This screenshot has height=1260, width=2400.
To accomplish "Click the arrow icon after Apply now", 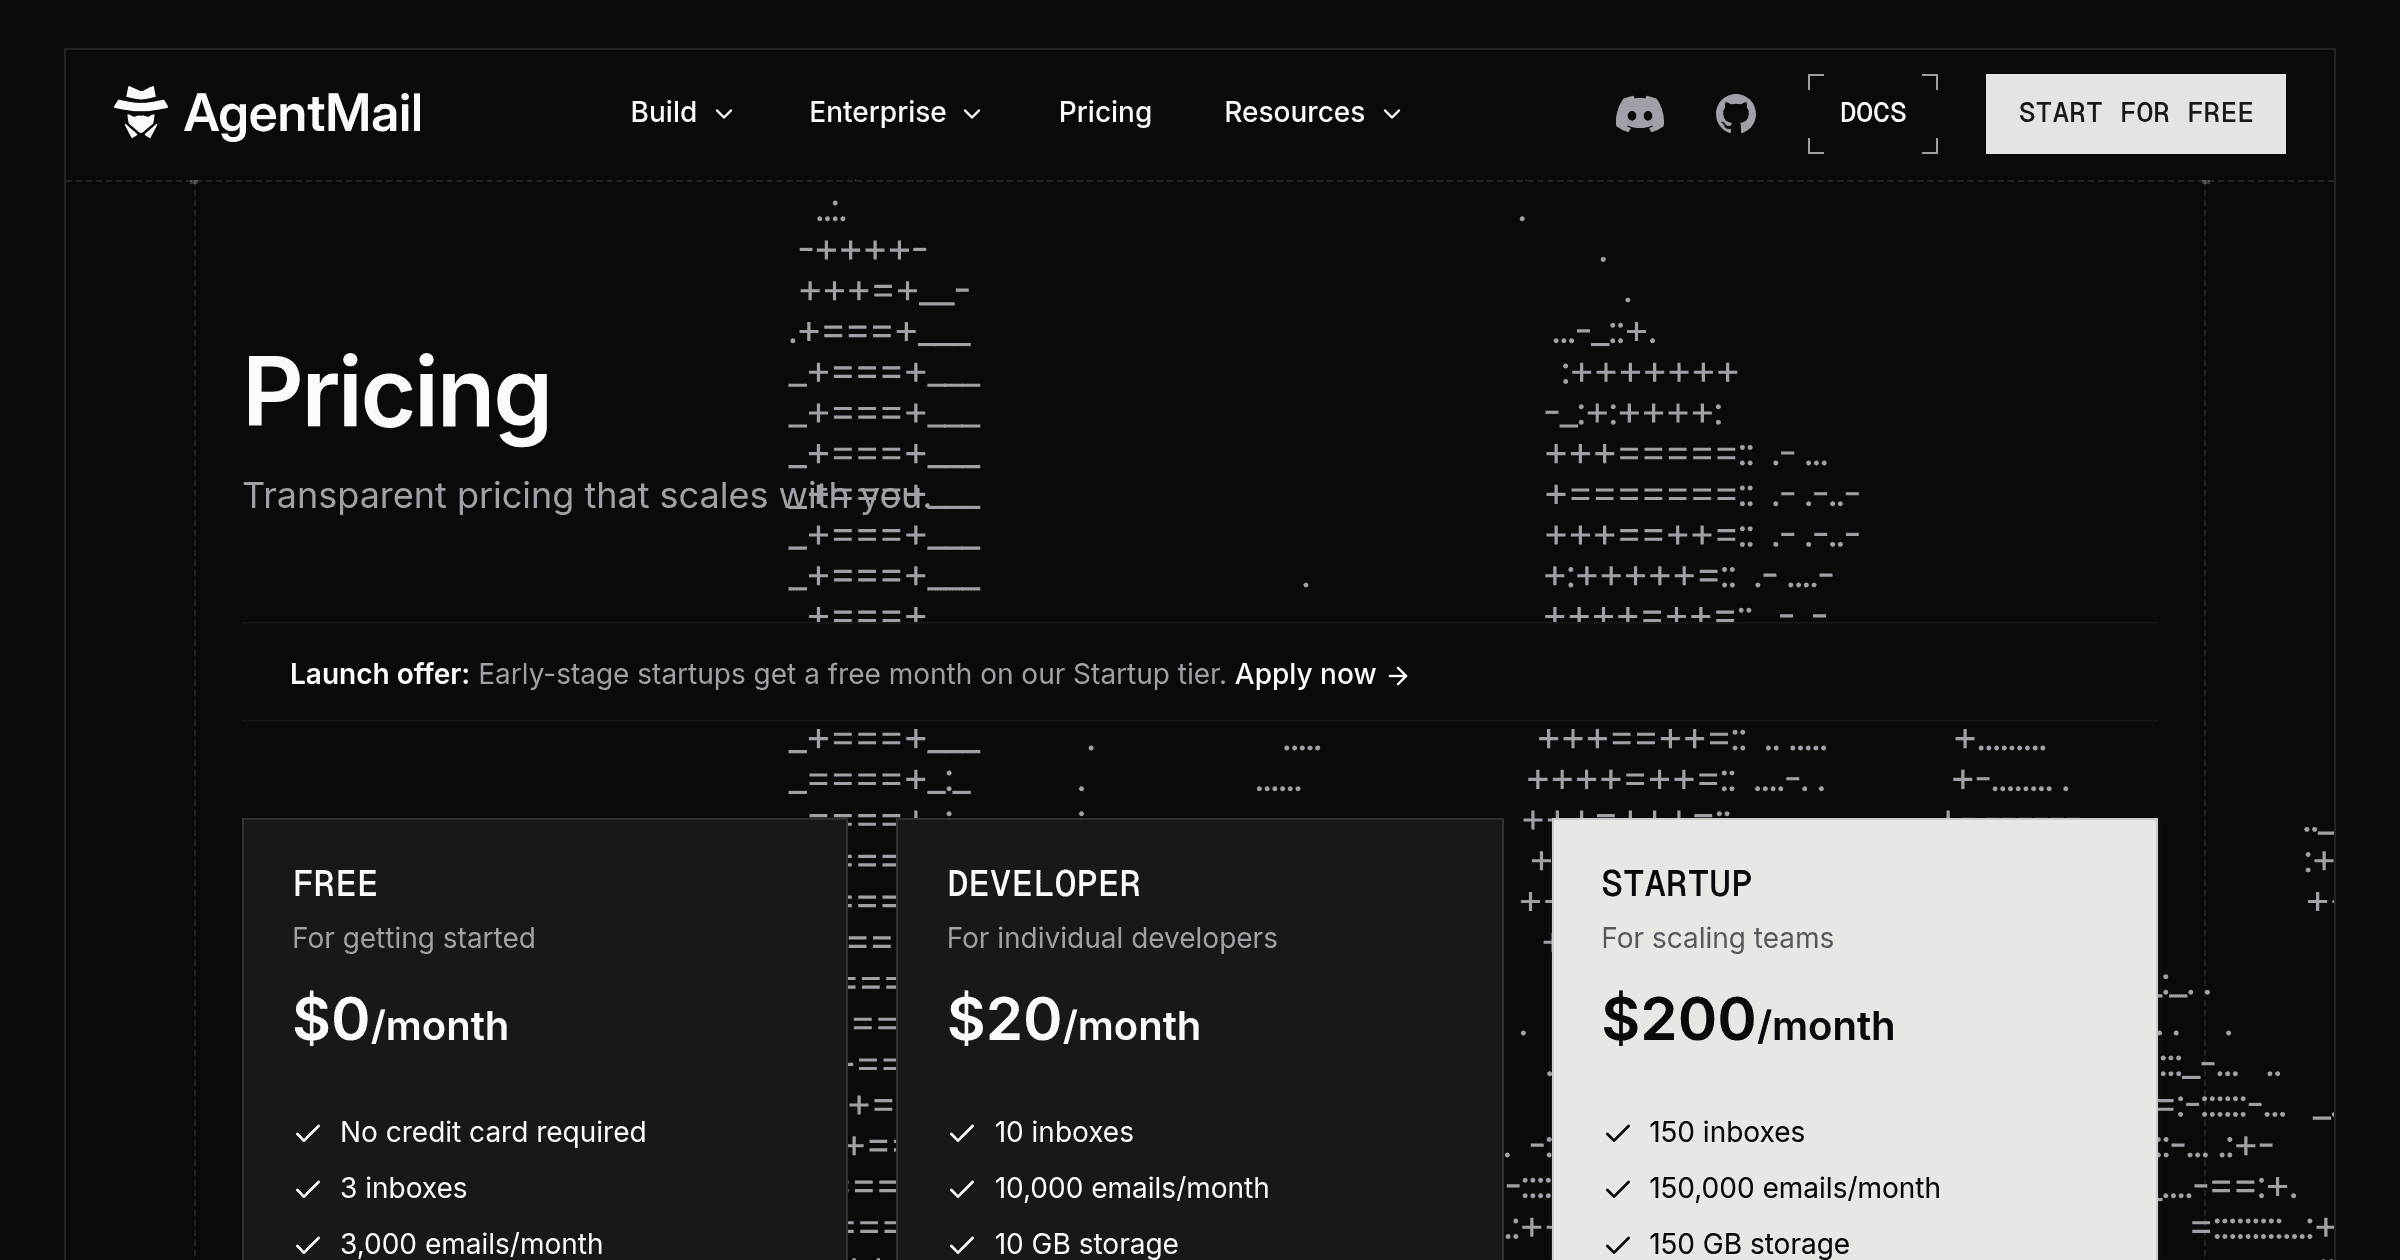I will [1398, 676].
